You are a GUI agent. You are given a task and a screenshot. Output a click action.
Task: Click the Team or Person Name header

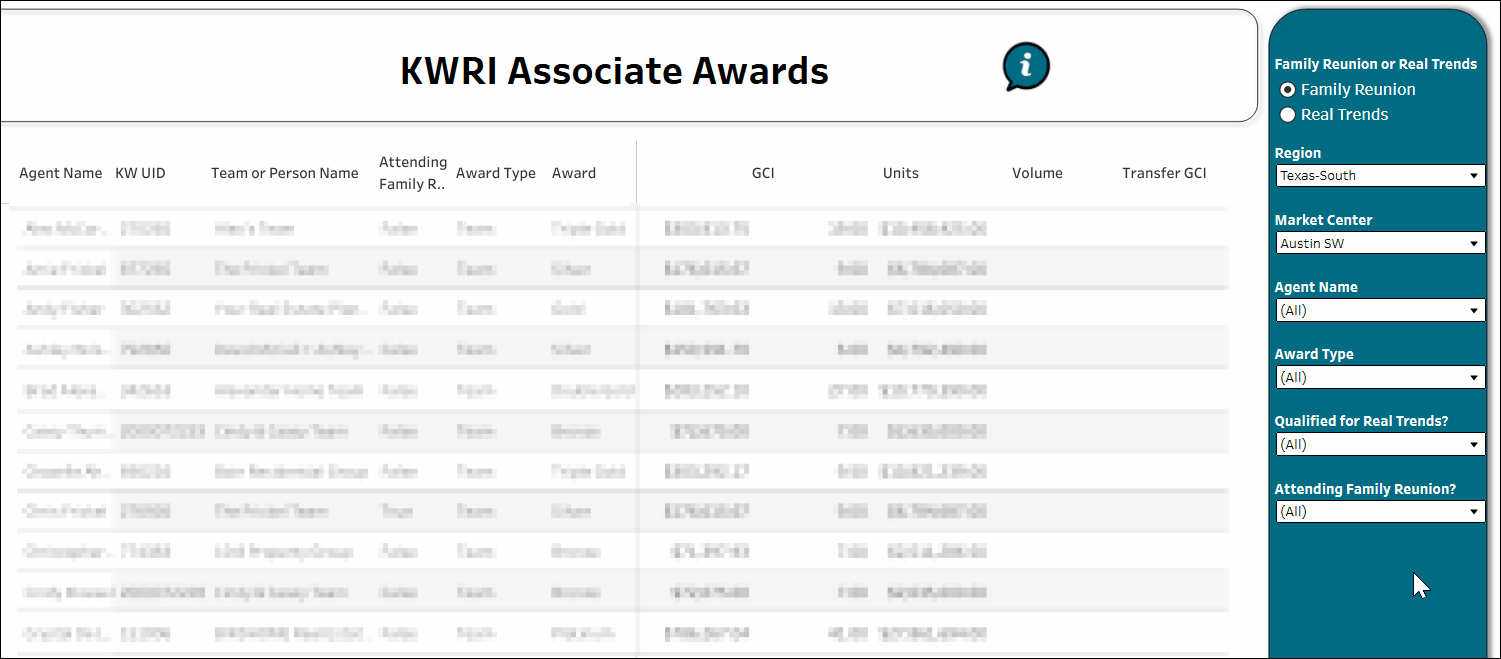(285, 173)
